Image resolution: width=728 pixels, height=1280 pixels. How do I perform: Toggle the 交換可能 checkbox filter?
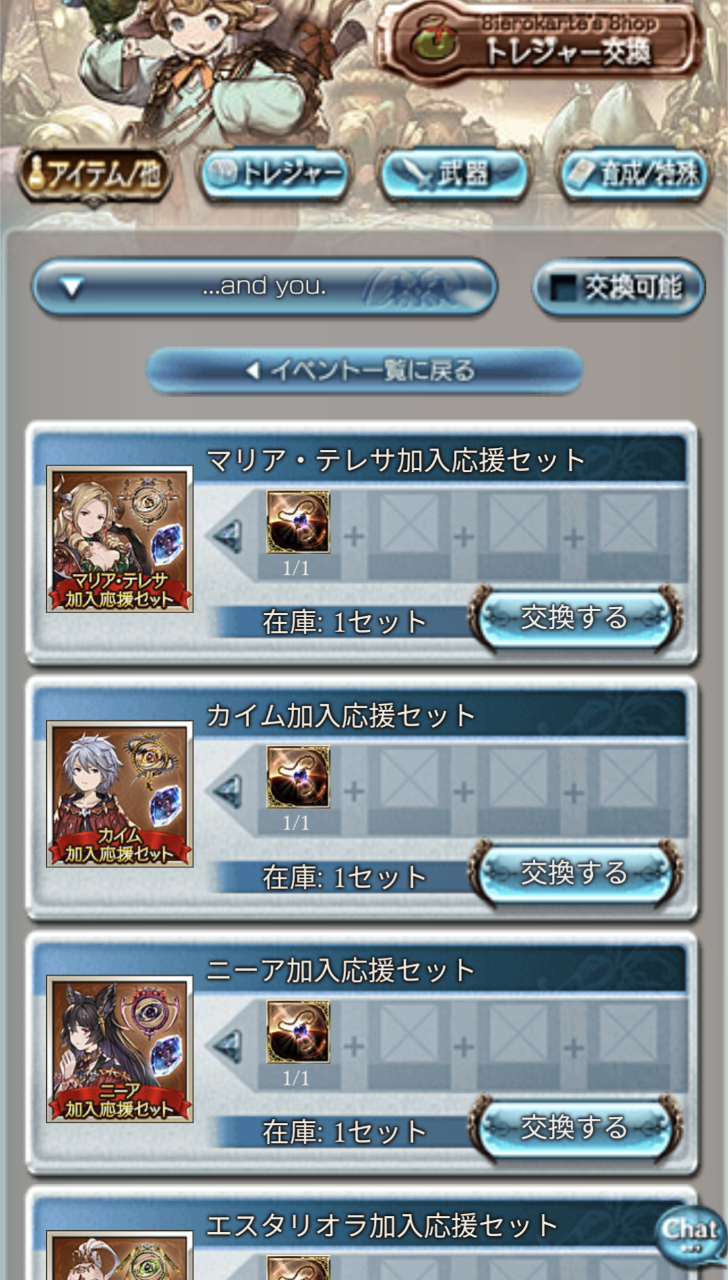619,288
